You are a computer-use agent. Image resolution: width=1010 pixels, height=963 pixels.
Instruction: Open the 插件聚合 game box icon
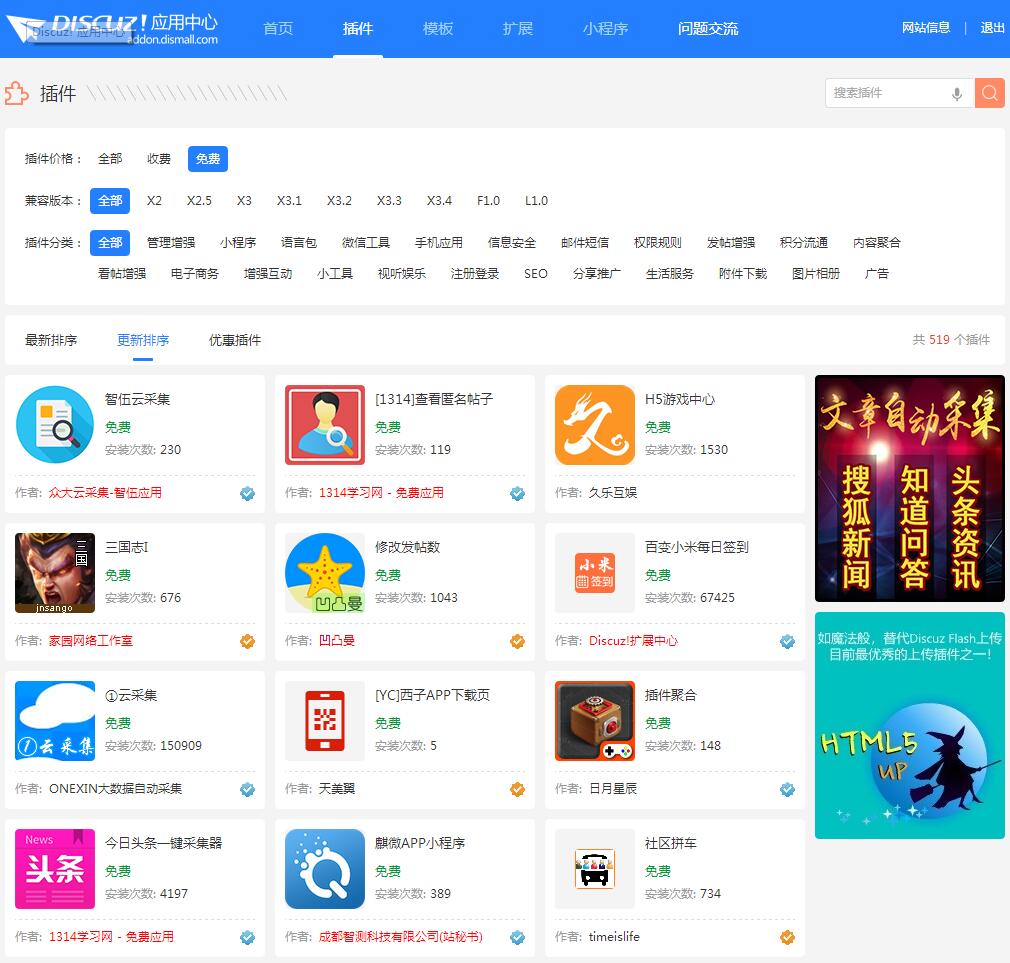coord(595,721)
